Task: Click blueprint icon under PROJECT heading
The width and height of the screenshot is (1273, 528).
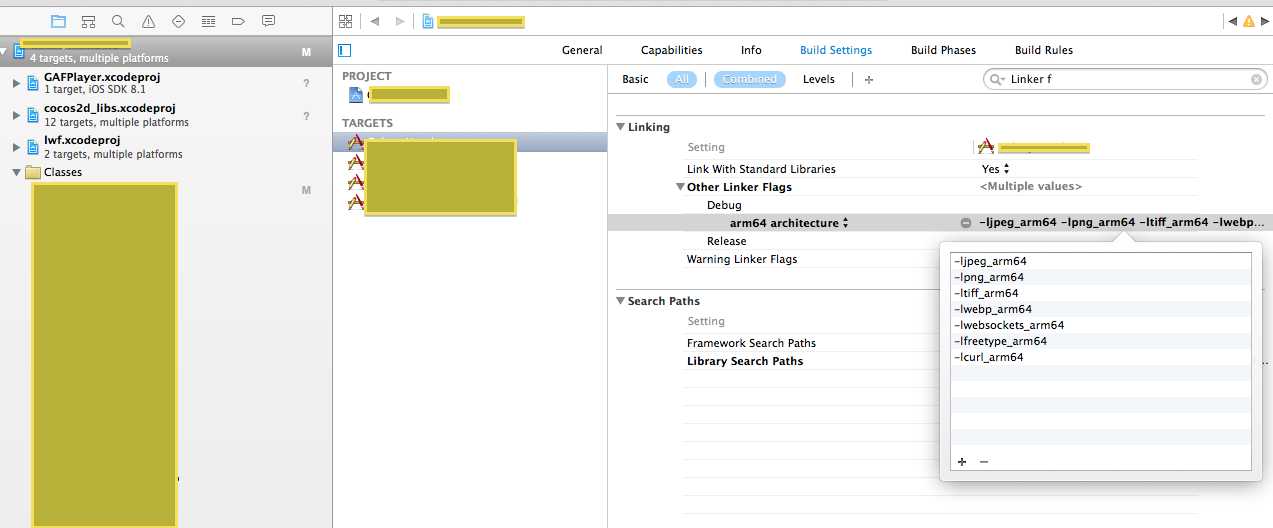Action: 355,95
